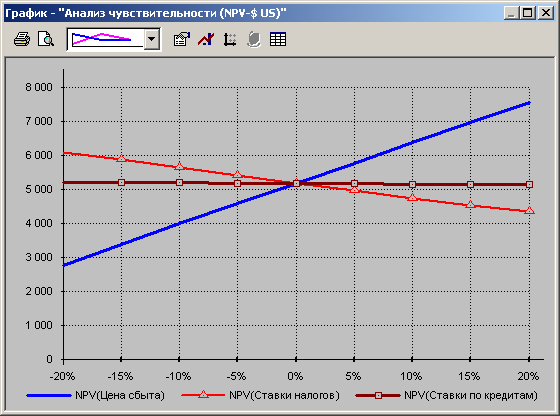Click the 3 000 y-axis label

(x=39, y=257)
